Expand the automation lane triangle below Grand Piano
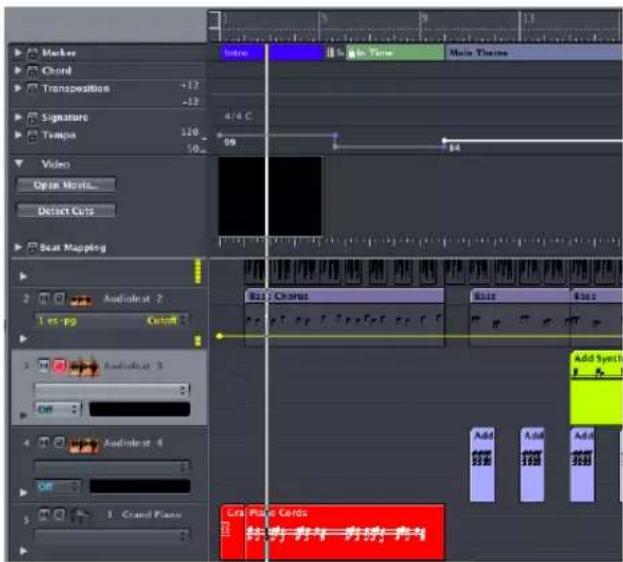 click(23, 551)
